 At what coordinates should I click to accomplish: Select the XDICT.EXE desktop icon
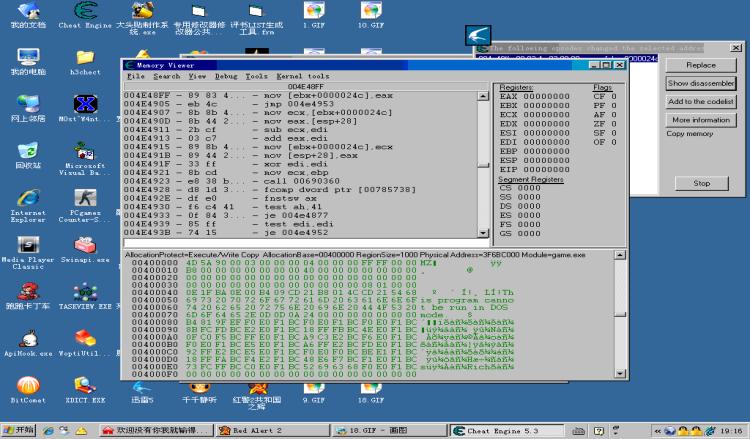(85, 385)
